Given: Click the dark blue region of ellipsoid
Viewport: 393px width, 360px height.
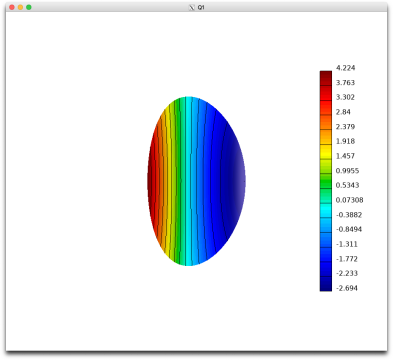Looking at the screenshot, I should click(x=230, y=180).
